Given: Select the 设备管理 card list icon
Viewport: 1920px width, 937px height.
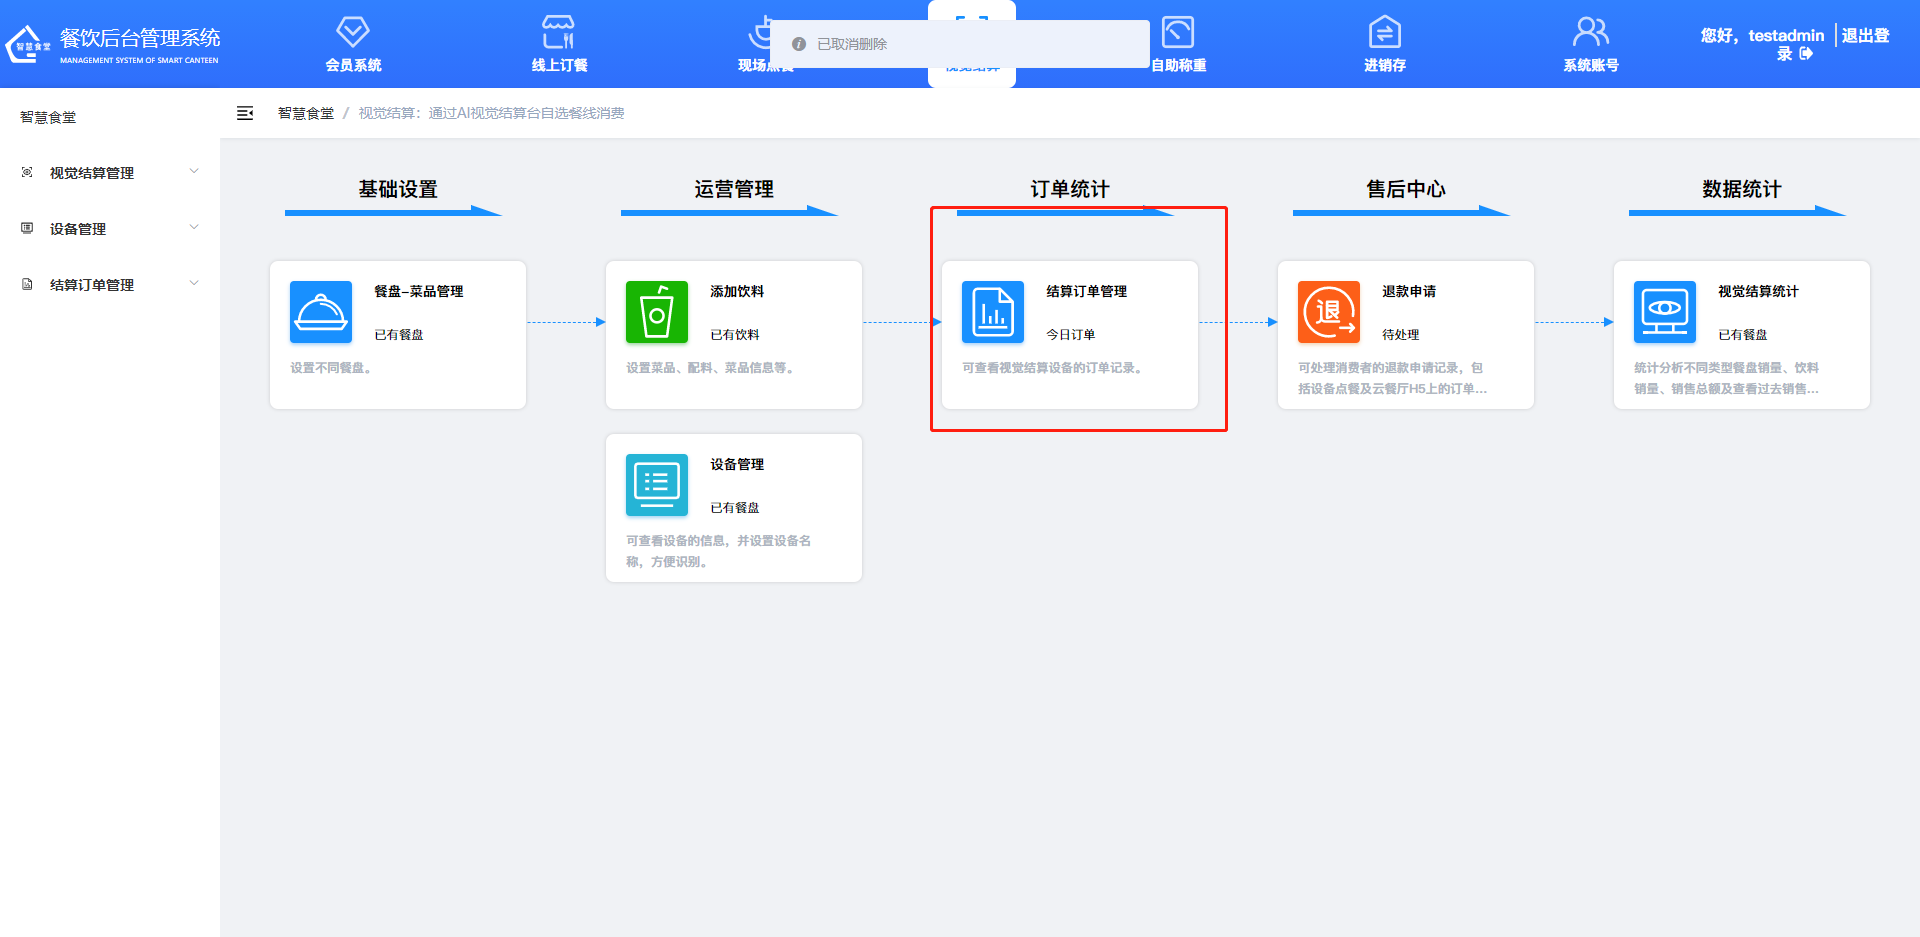Looking at the screenshot, I should [656, 484].
